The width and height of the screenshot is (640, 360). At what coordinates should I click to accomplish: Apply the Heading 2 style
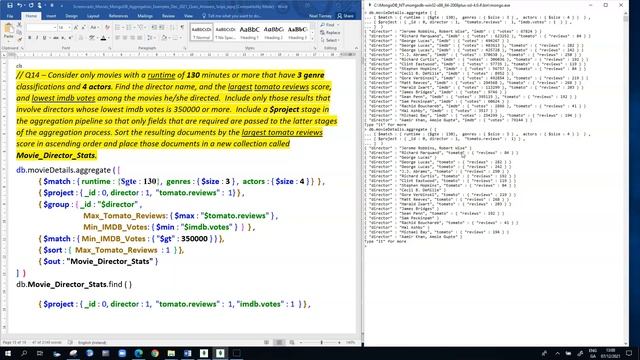click(273, 32)
